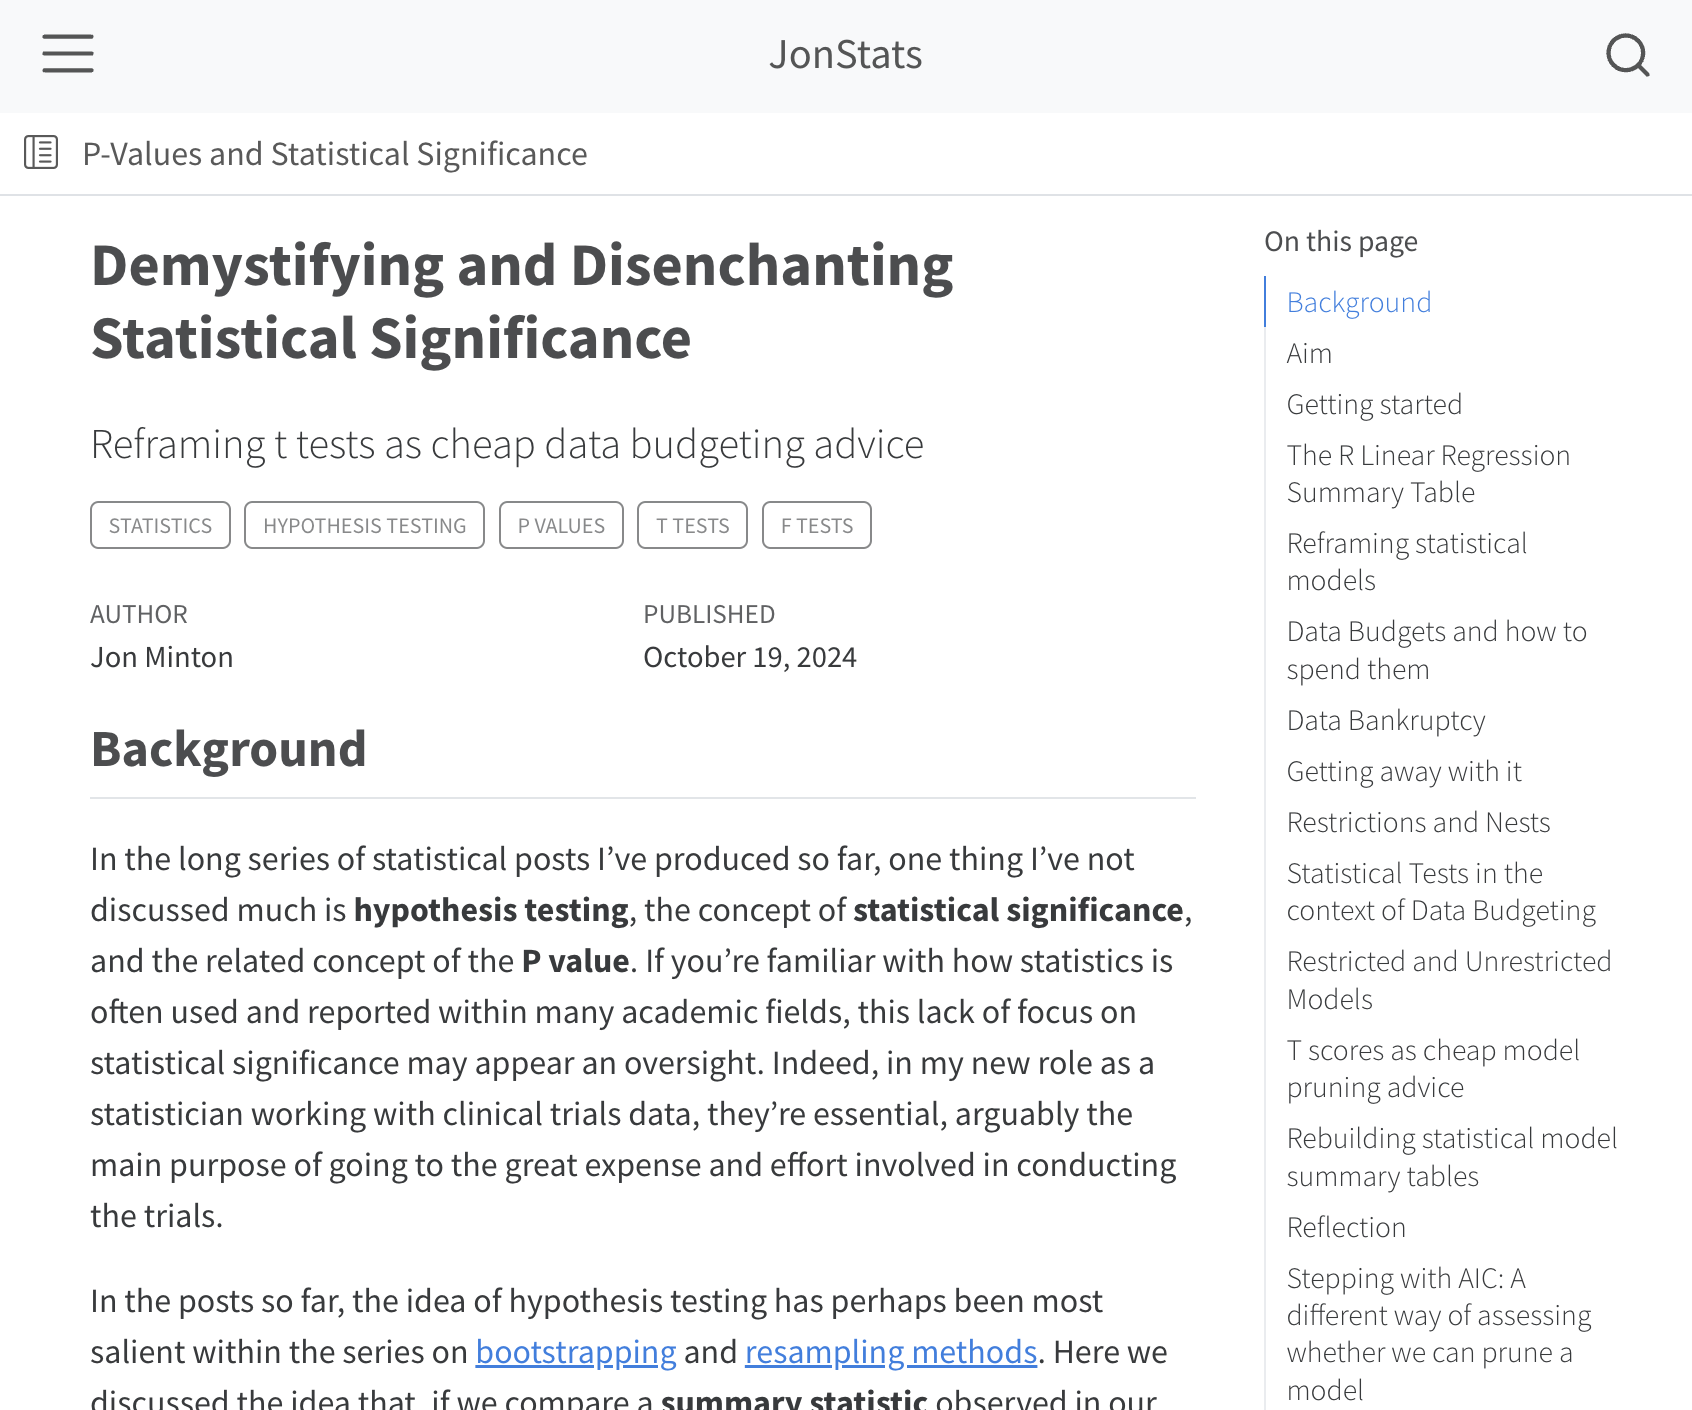Viewport: 1692px width, 1410px height.
Task: Open the hamburger navigation menu
Action: click(68, 54)
